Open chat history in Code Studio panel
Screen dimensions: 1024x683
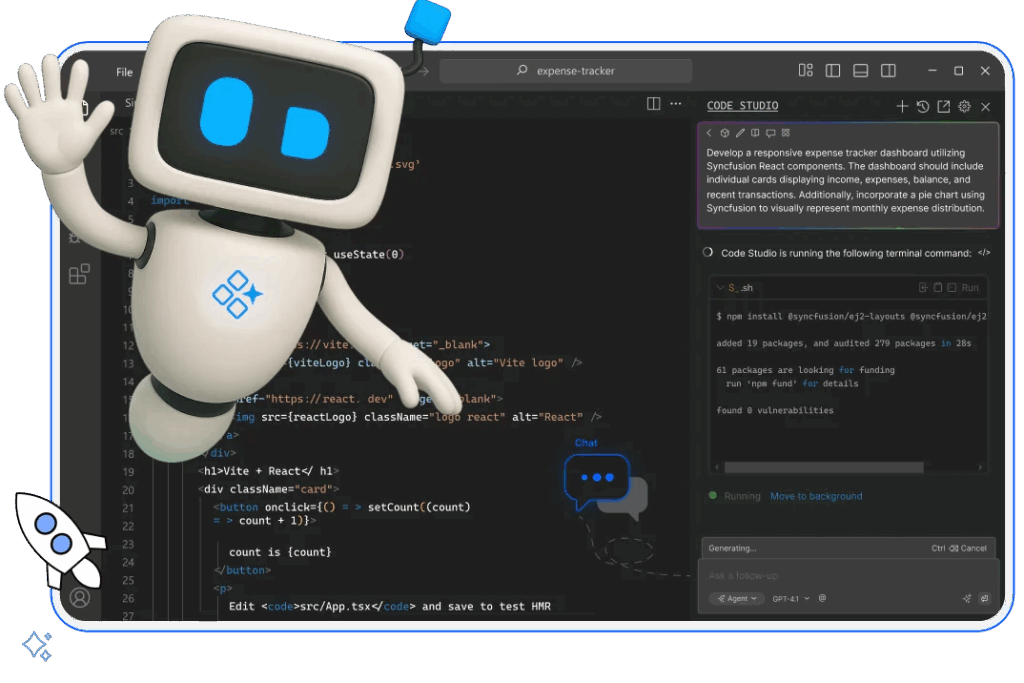(923, 106)
